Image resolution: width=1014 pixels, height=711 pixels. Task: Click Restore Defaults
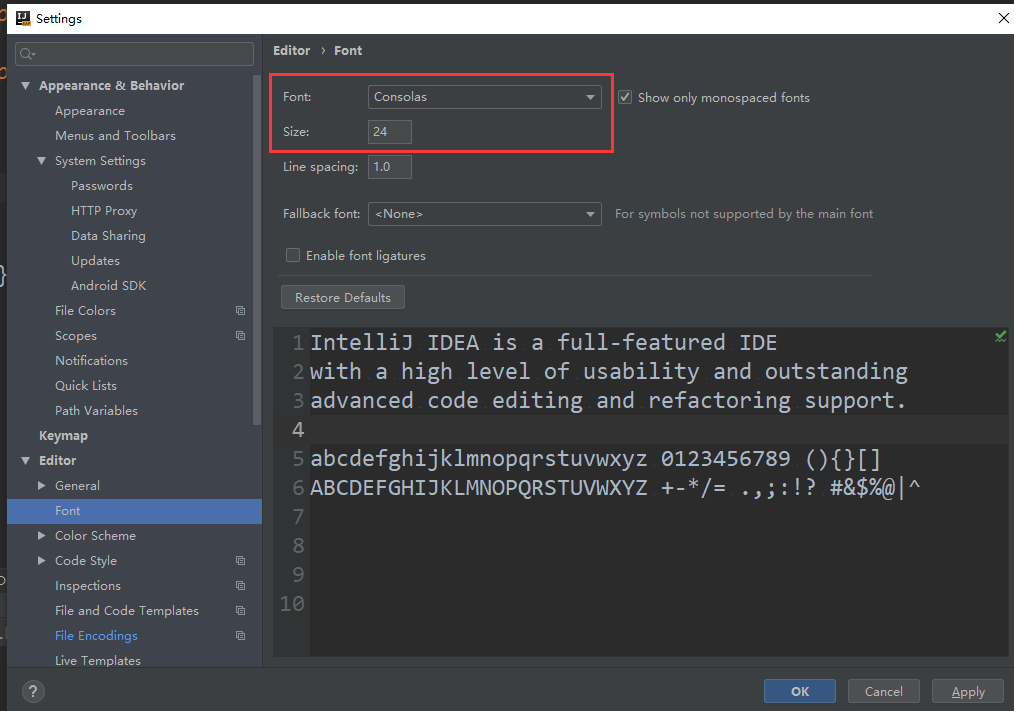pos(343,298)
